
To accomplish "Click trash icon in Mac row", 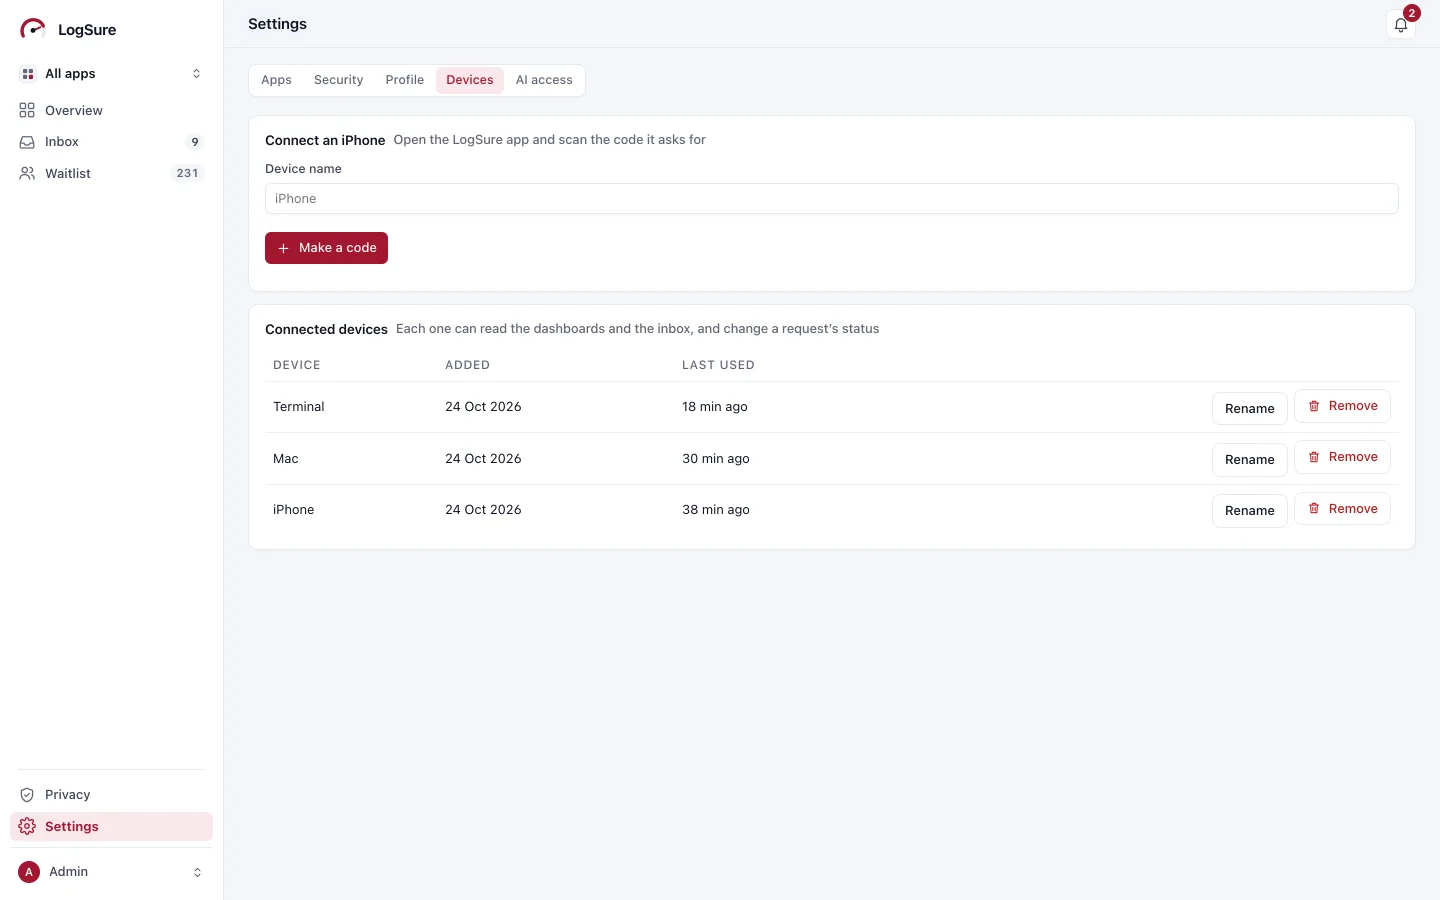I will click(x=1314, y=457).
